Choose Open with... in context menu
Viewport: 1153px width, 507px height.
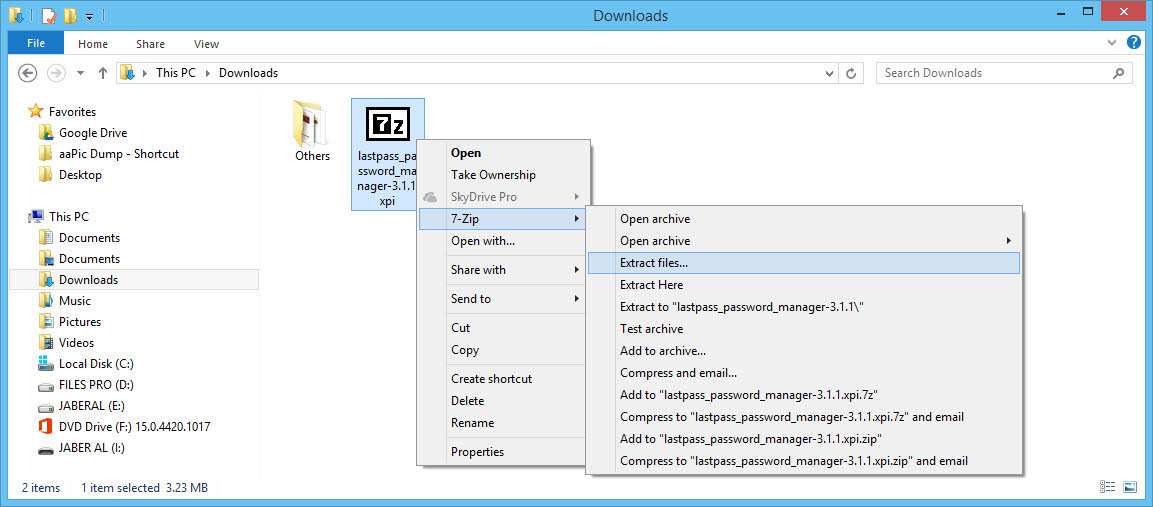[x=504, y=241]
